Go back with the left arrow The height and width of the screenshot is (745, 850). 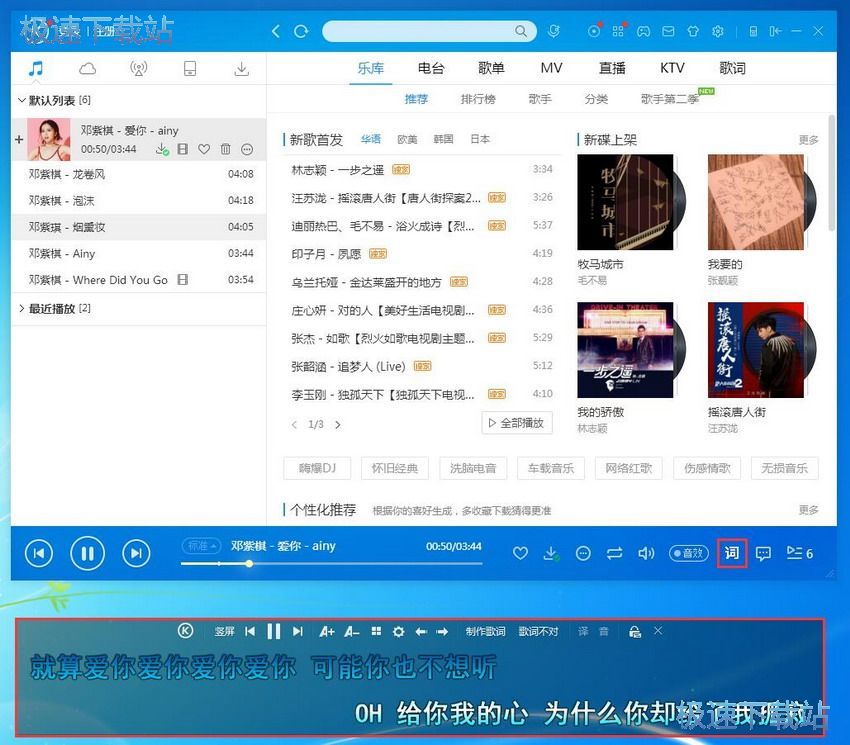point(276,31)
